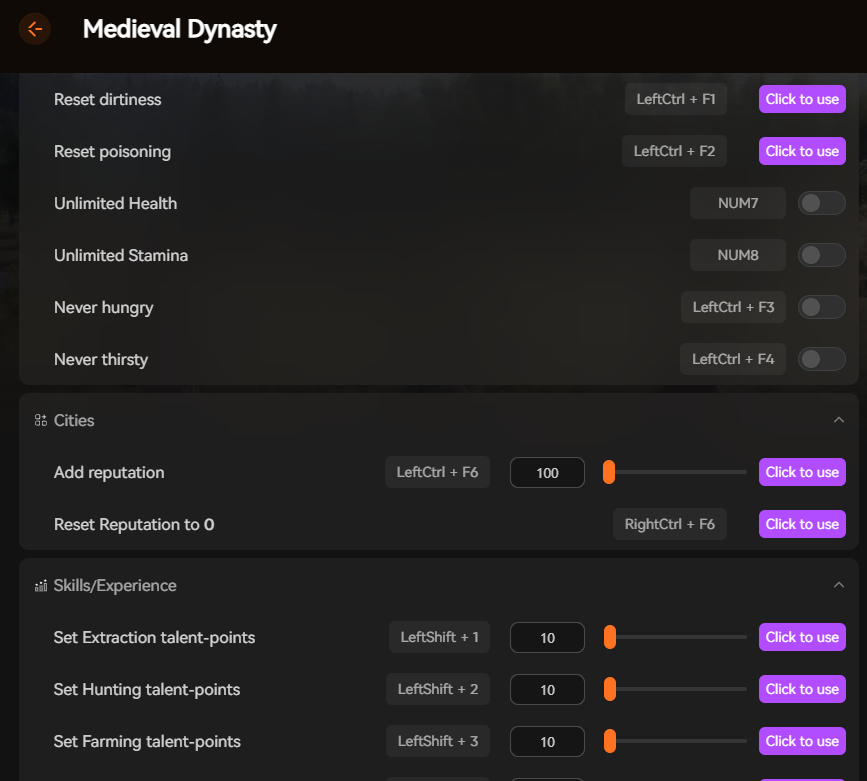Click the Cities section icon
The height and width of the screenshot is (781, 867).
point(40,420)
